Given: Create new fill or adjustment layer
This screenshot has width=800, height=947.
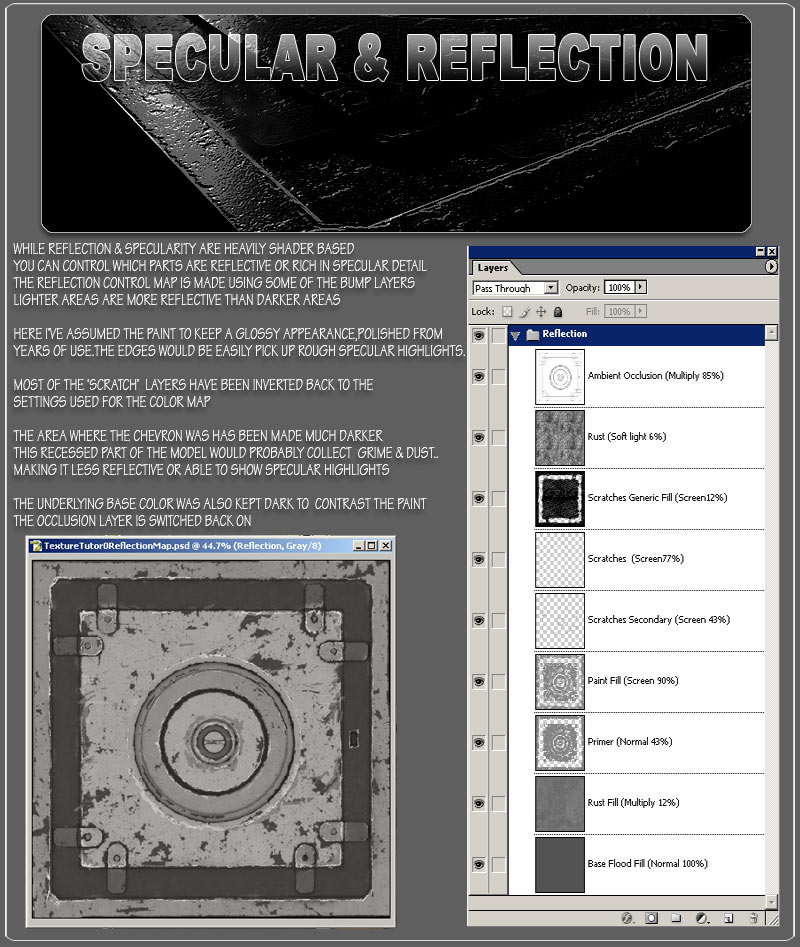Looking at the screenshot, I should (x=702, y=918).
